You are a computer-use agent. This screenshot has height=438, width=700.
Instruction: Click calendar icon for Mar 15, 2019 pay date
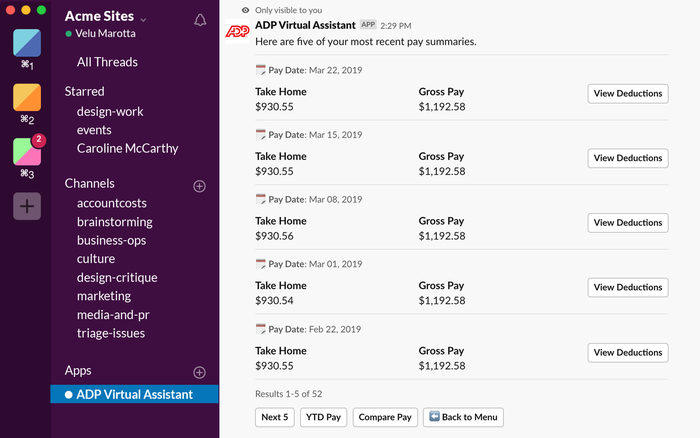[260, 134]
